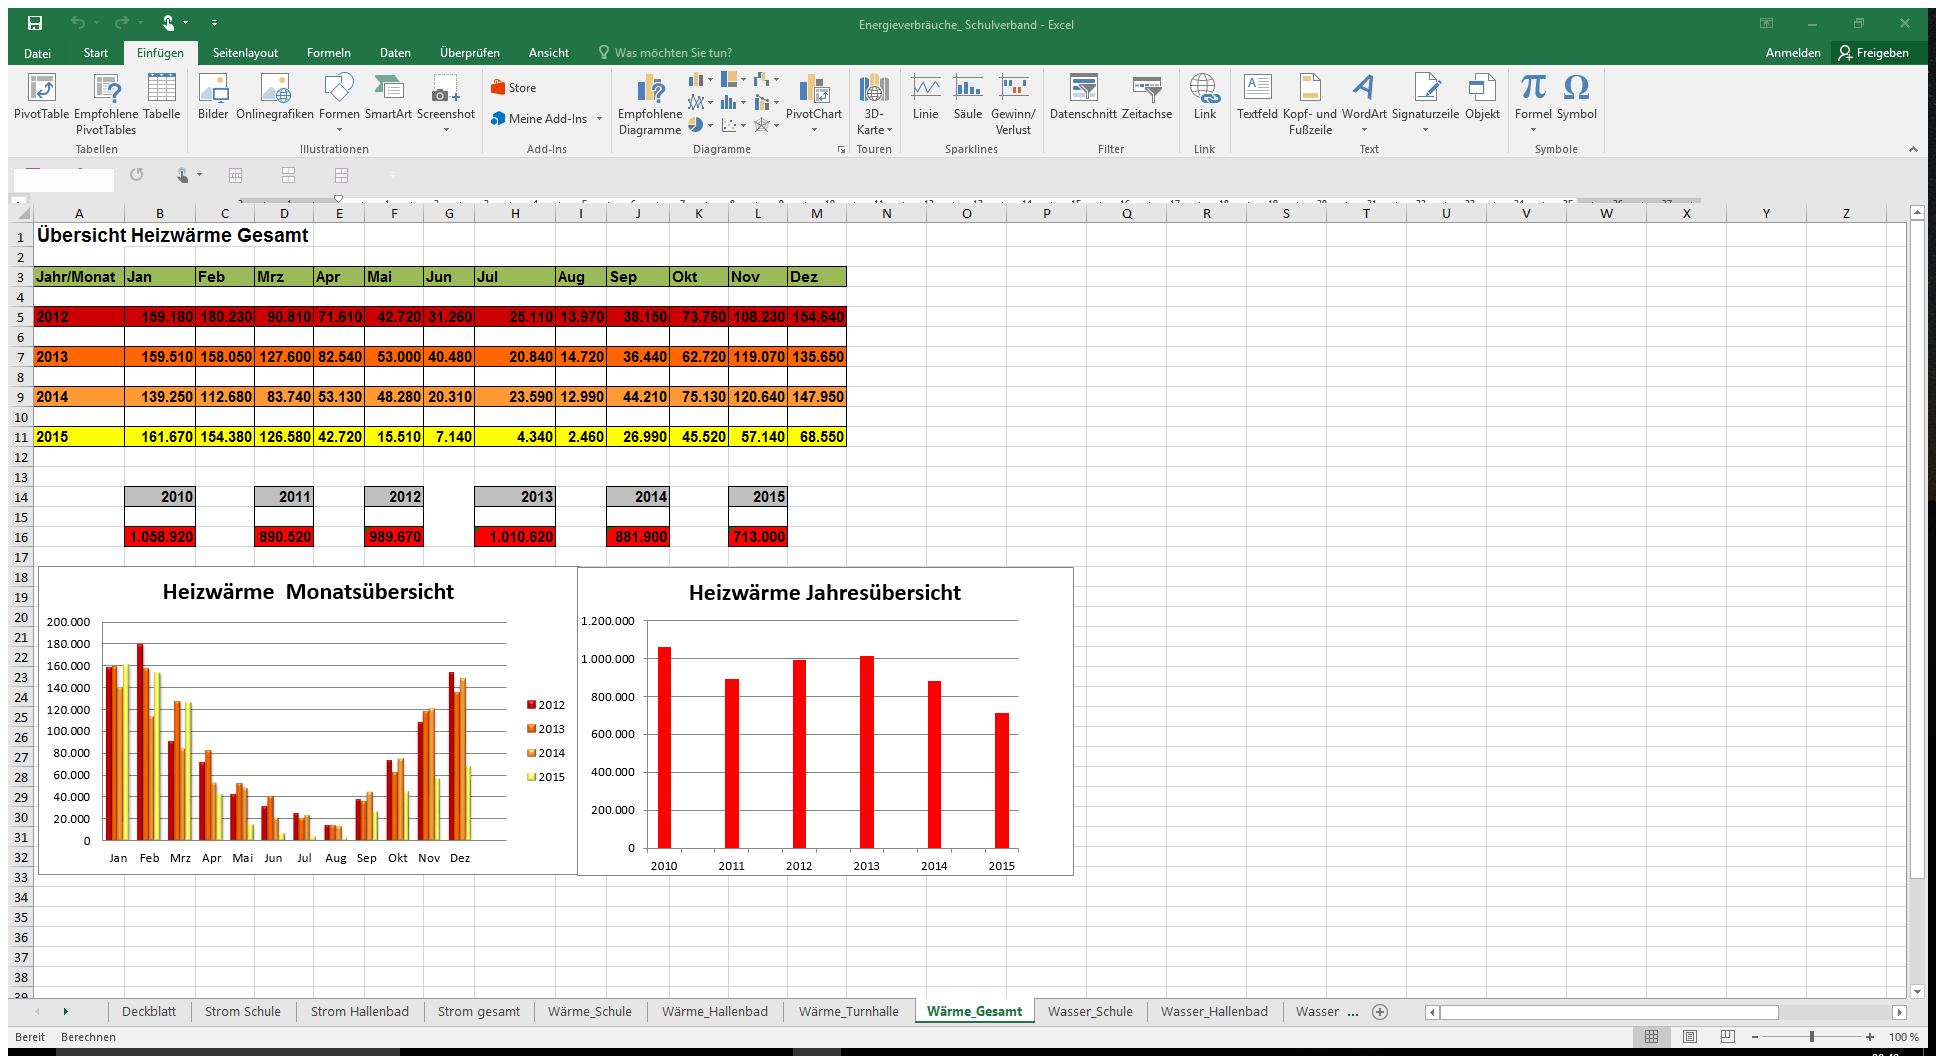Insert a Zeitachse filter

(1147, 98)
